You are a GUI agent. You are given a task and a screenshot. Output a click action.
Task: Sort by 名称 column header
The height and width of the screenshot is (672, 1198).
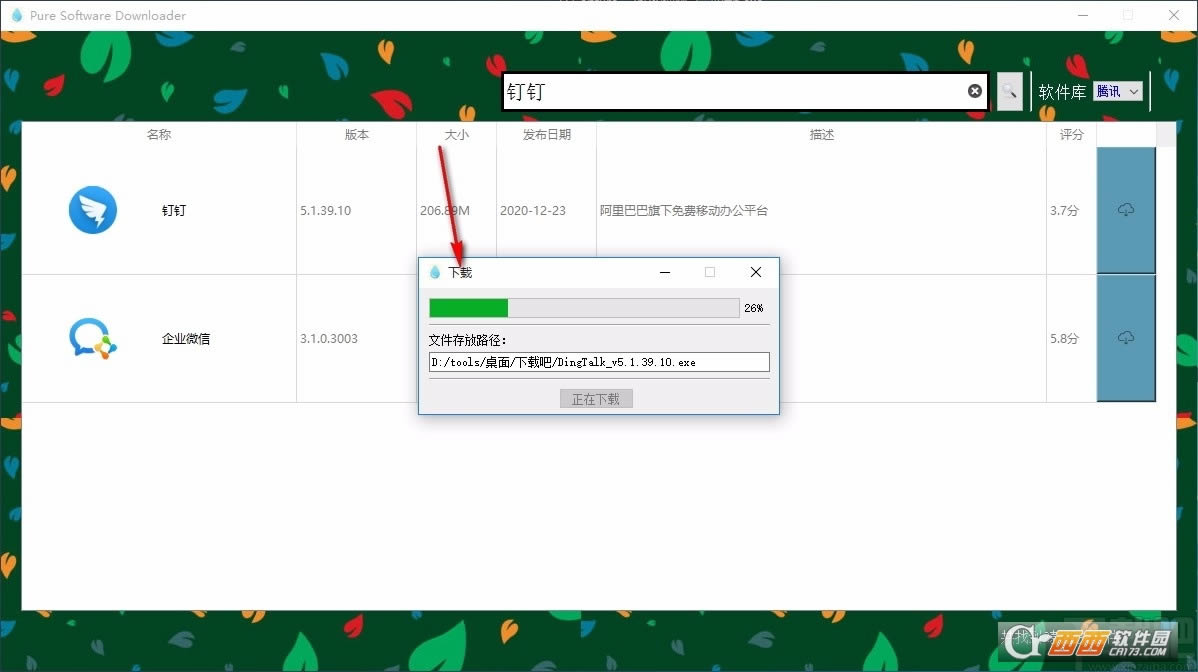coord(159,134)
